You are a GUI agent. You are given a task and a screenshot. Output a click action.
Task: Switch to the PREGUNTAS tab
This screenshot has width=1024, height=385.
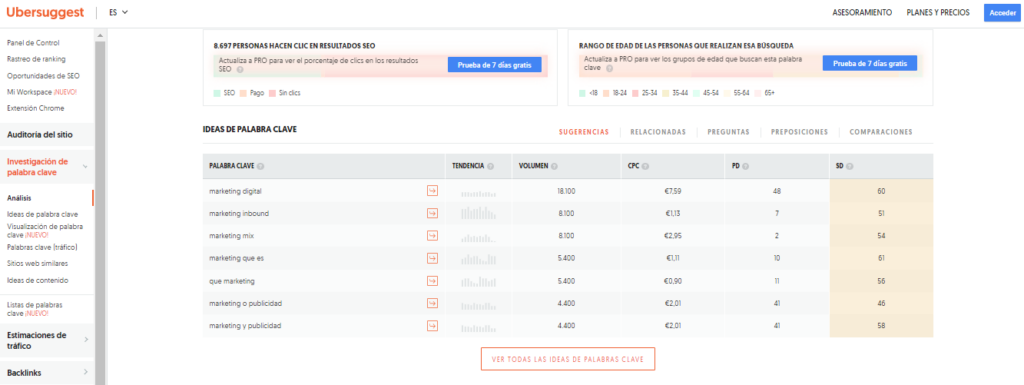[x=728, y=132]
